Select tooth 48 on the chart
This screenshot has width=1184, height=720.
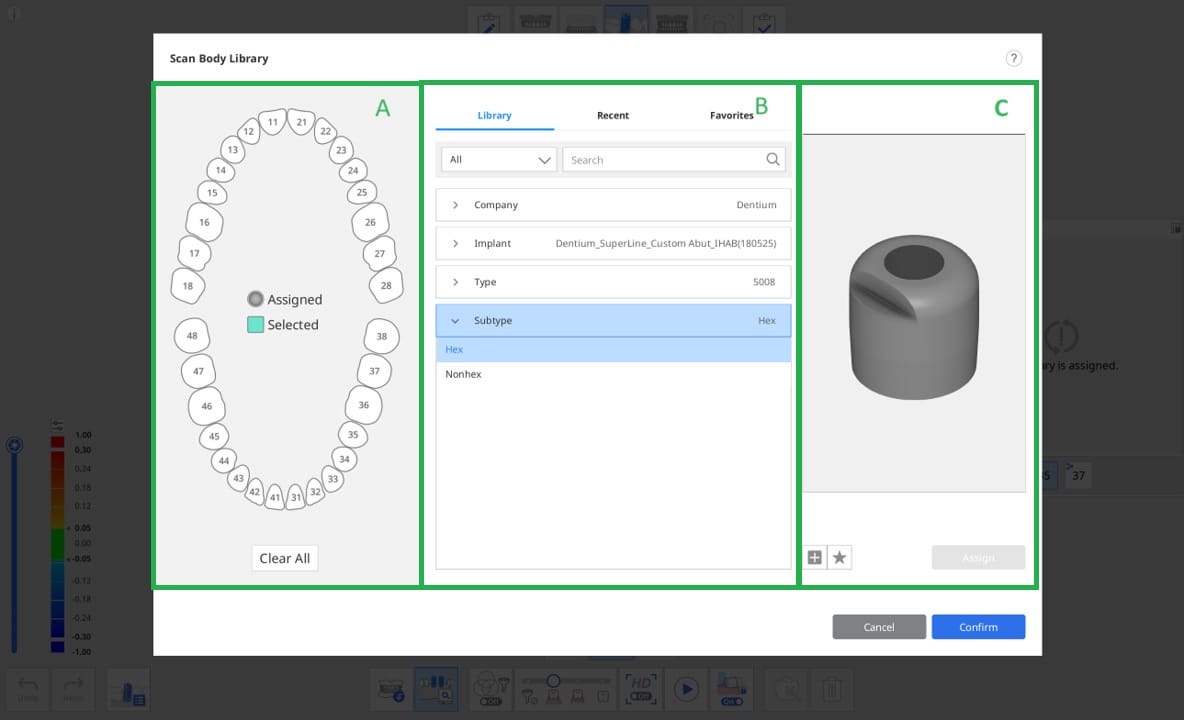[192, 336]
